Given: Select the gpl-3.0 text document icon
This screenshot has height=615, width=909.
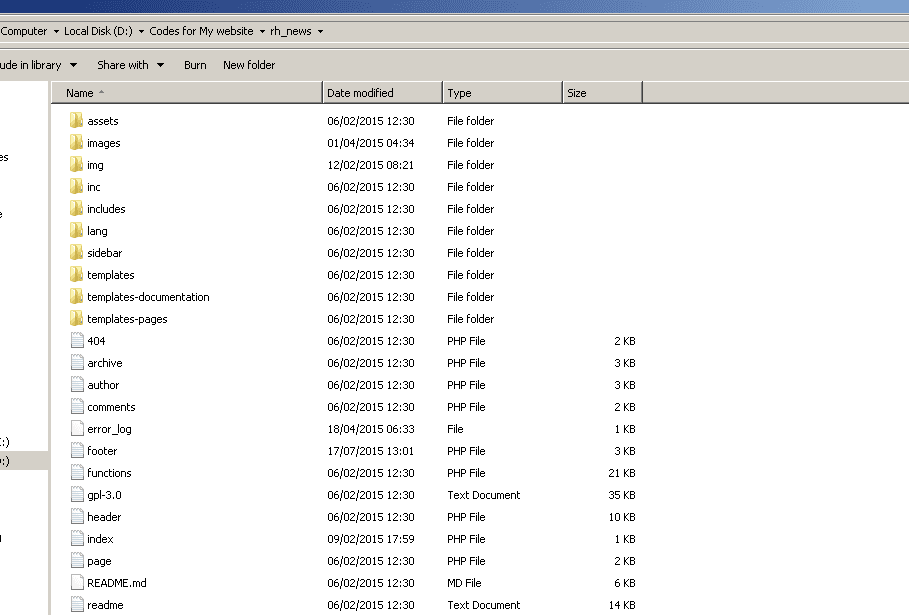Looking at the screenshot, I should pos(77,495).
